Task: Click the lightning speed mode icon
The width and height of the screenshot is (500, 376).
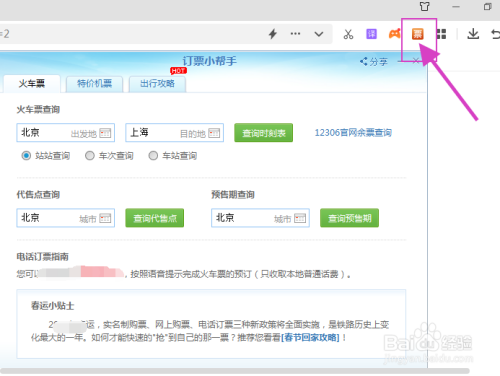Action: pos(273,34)
